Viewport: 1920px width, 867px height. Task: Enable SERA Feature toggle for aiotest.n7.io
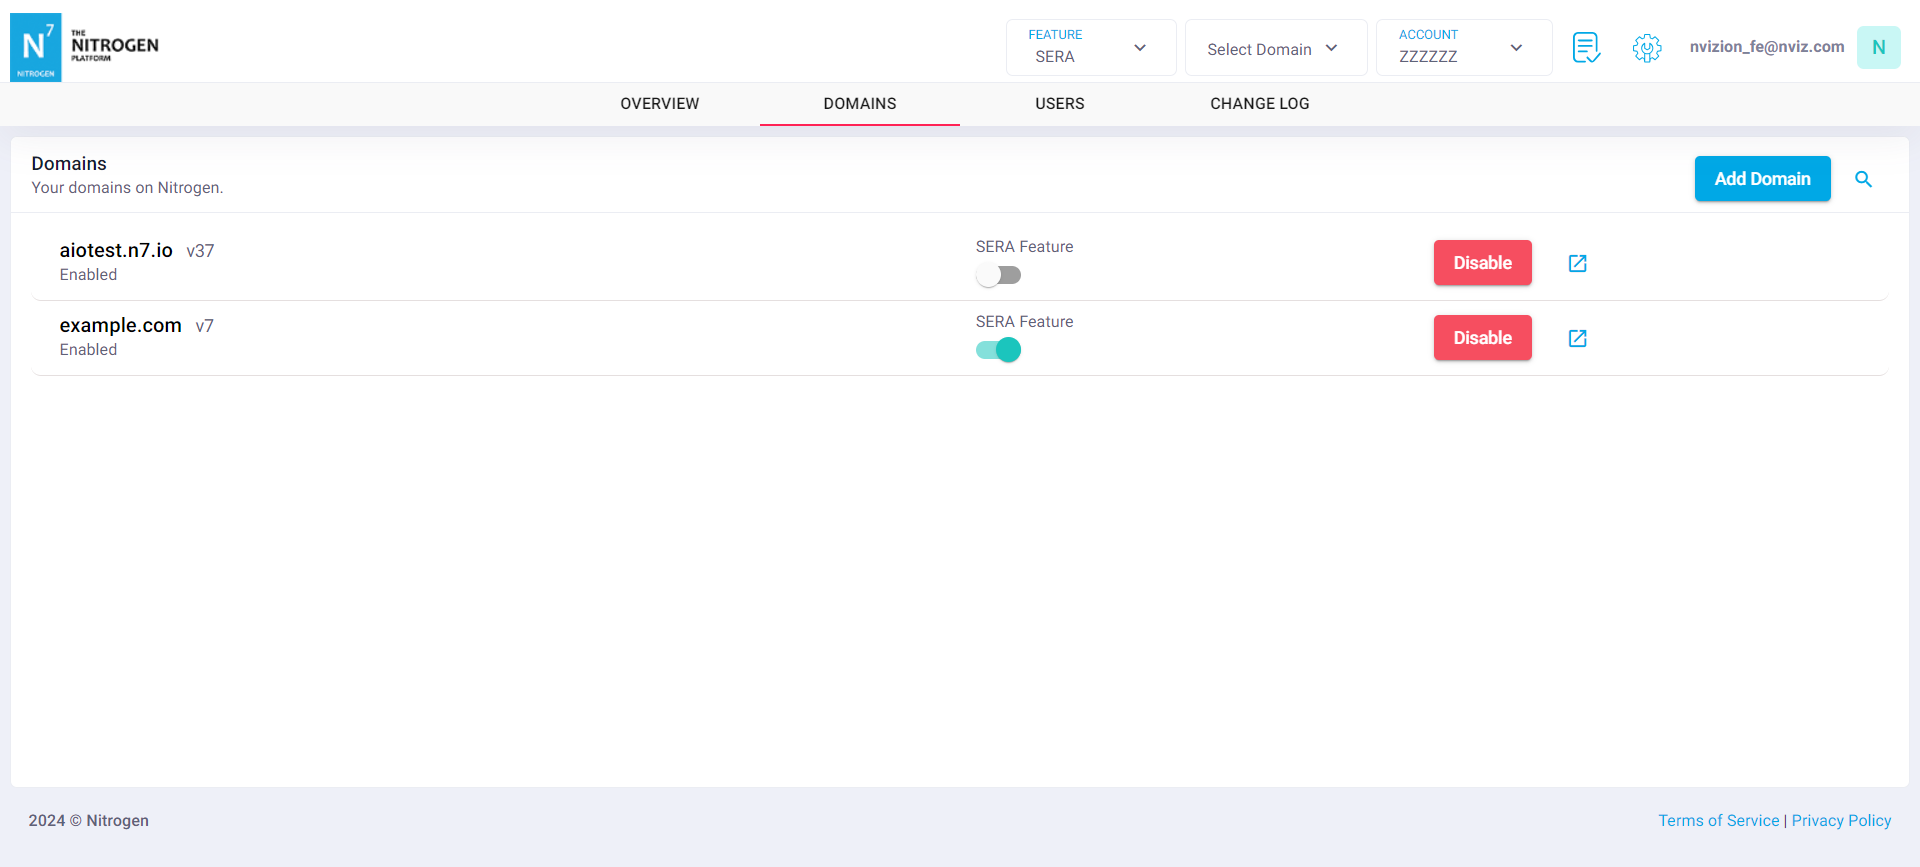point(998,275)
